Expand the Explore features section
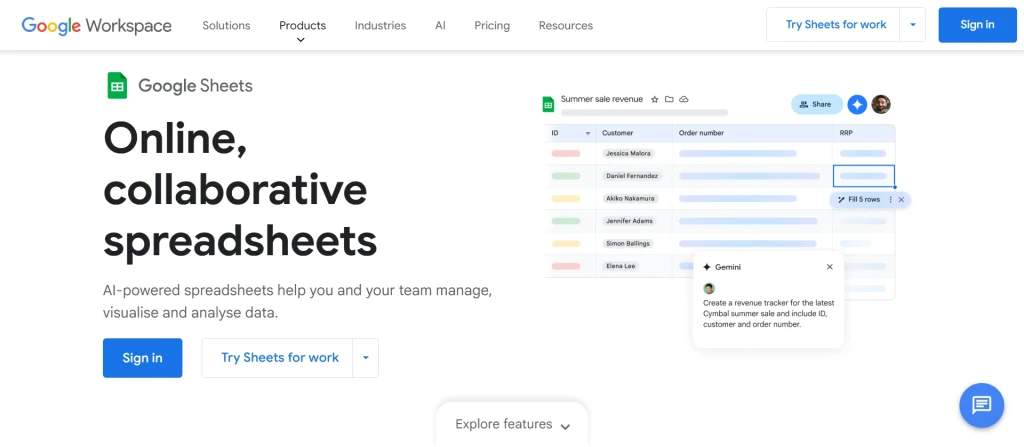Screen dimensions: 1024x447 pos(513,424)
